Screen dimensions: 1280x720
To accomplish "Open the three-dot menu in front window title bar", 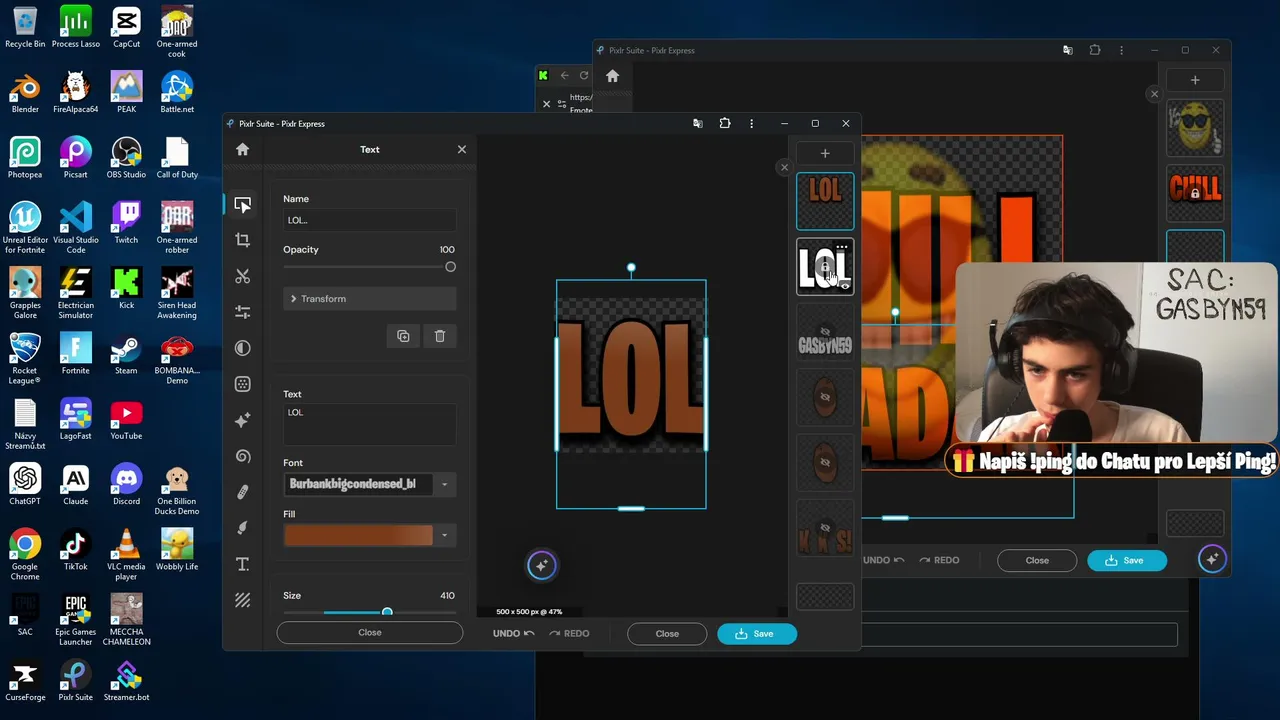I will click(751, 123).
